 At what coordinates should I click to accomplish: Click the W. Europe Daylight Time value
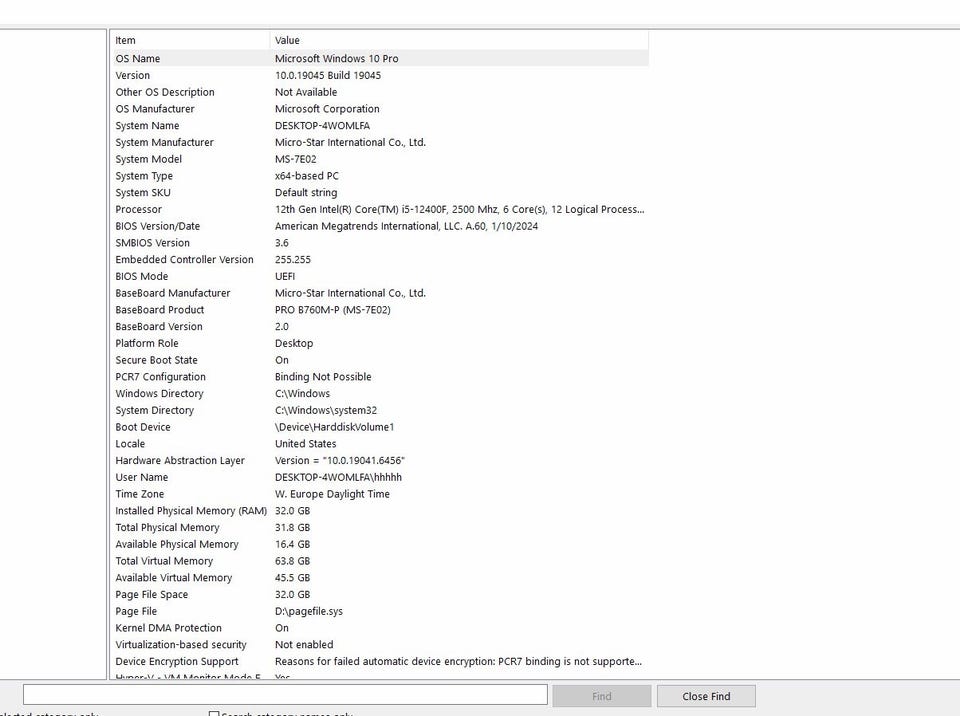tap(332, 494)
